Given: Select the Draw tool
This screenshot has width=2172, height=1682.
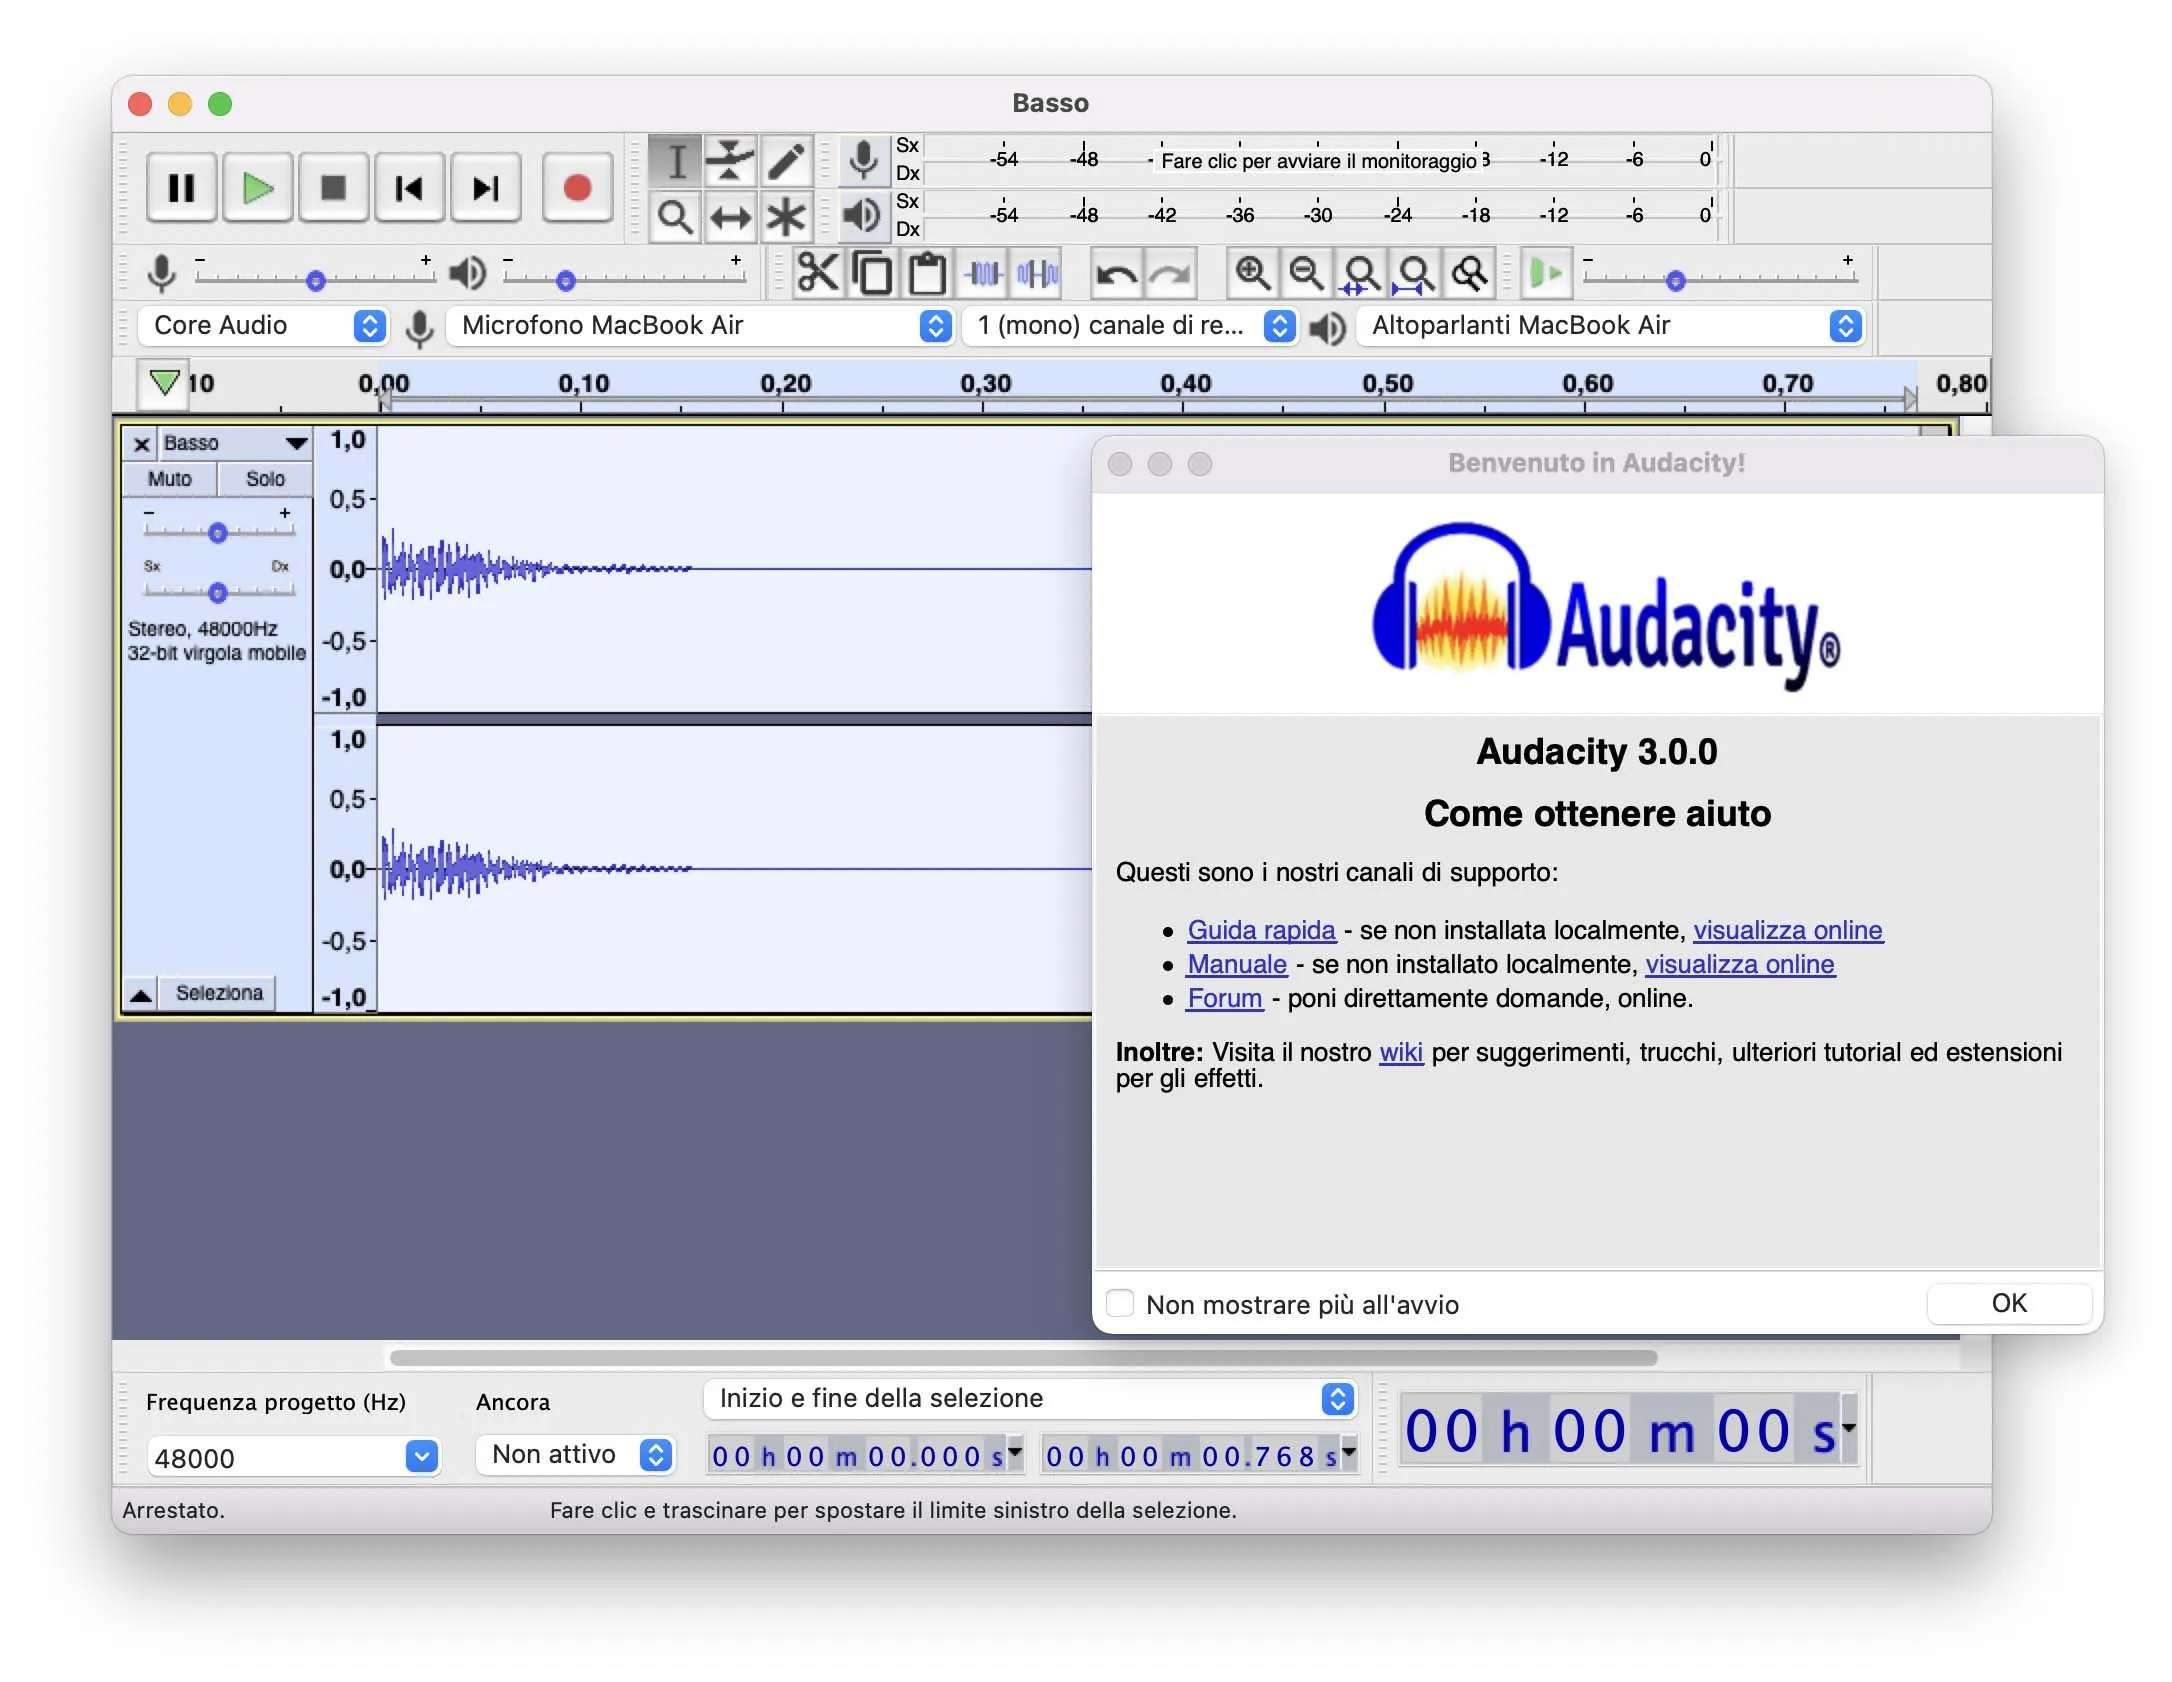Looking at the screenshot, I should point(786,158).
